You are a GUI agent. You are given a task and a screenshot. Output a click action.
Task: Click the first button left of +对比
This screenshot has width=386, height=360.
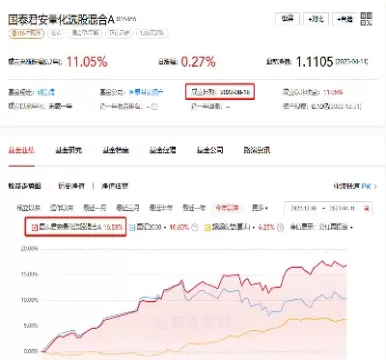[287, 19]
